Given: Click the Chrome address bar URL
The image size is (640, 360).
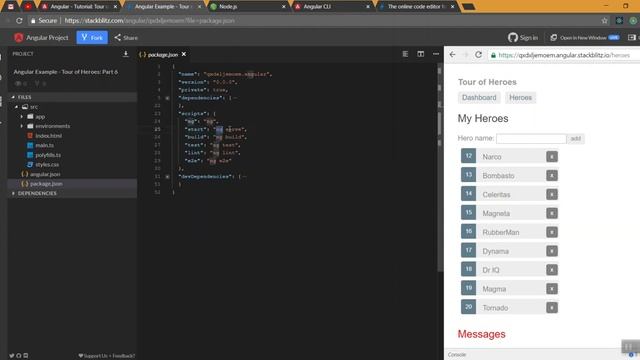Looking at the screenshot, I should tap(149, 20).
